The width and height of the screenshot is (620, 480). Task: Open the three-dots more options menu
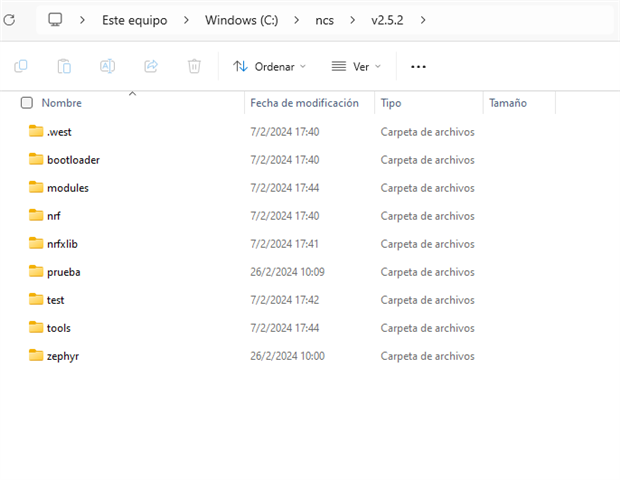coord(418,67)
